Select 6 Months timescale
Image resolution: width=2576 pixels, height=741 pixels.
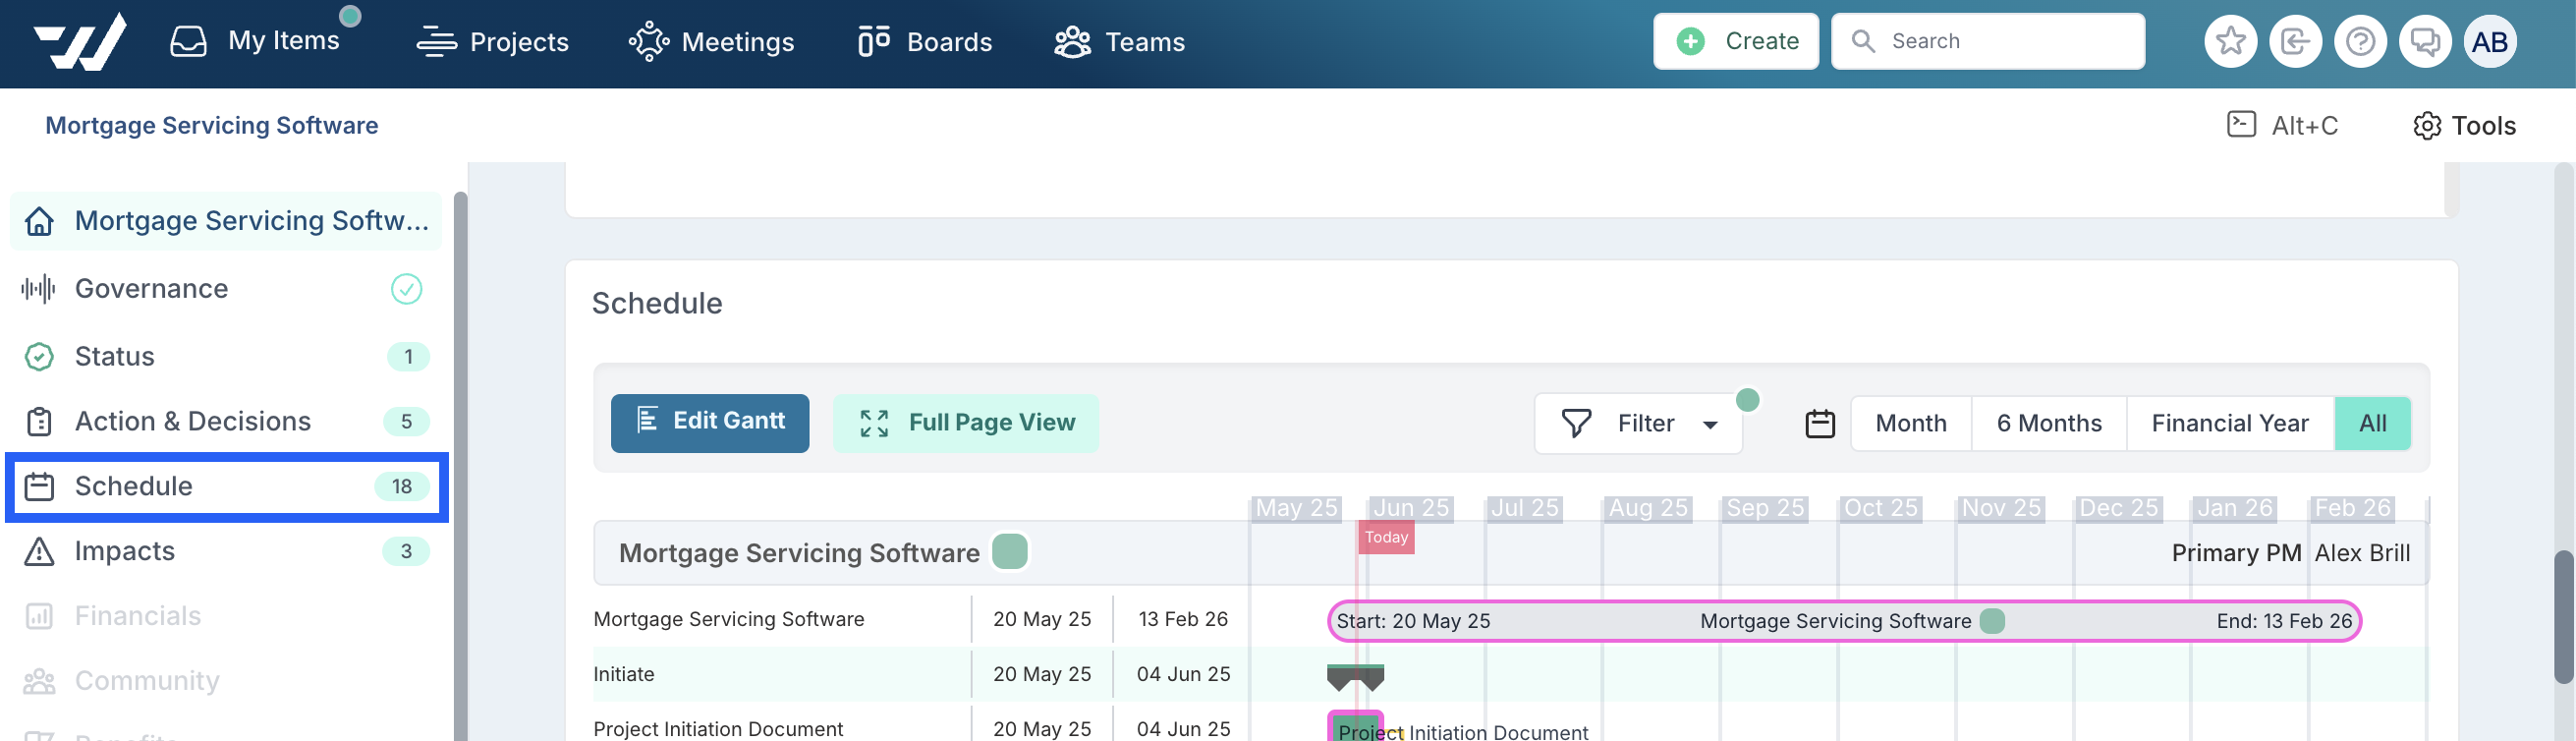click(x=2049, y=424)
